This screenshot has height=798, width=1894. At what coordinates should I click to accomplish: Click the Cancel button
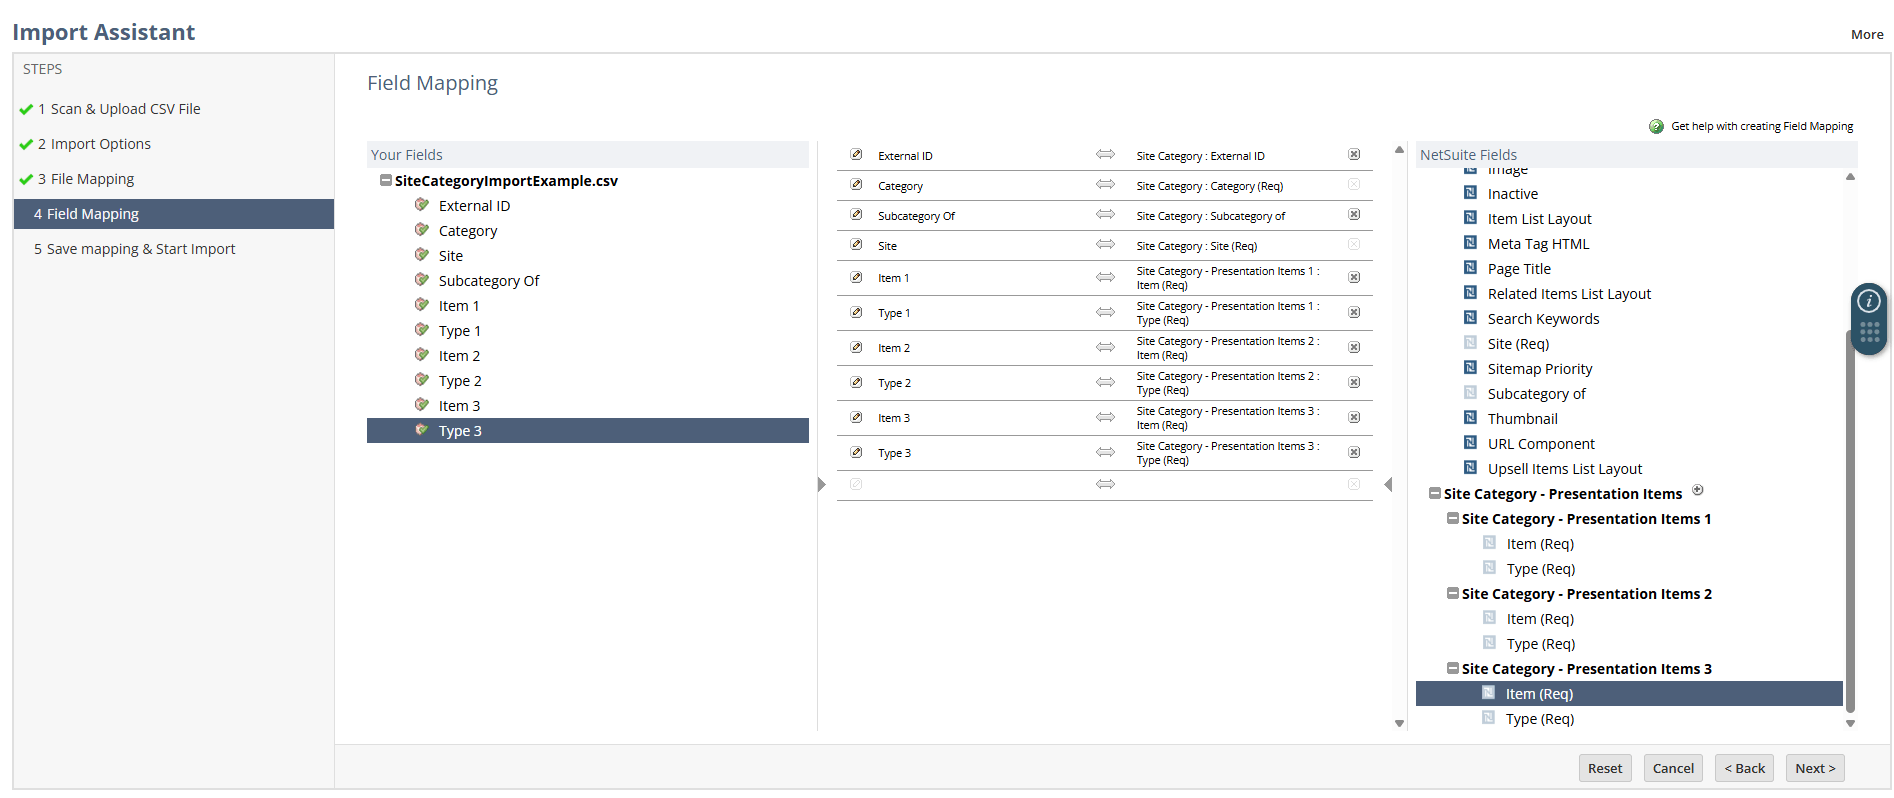(1673, 768)
